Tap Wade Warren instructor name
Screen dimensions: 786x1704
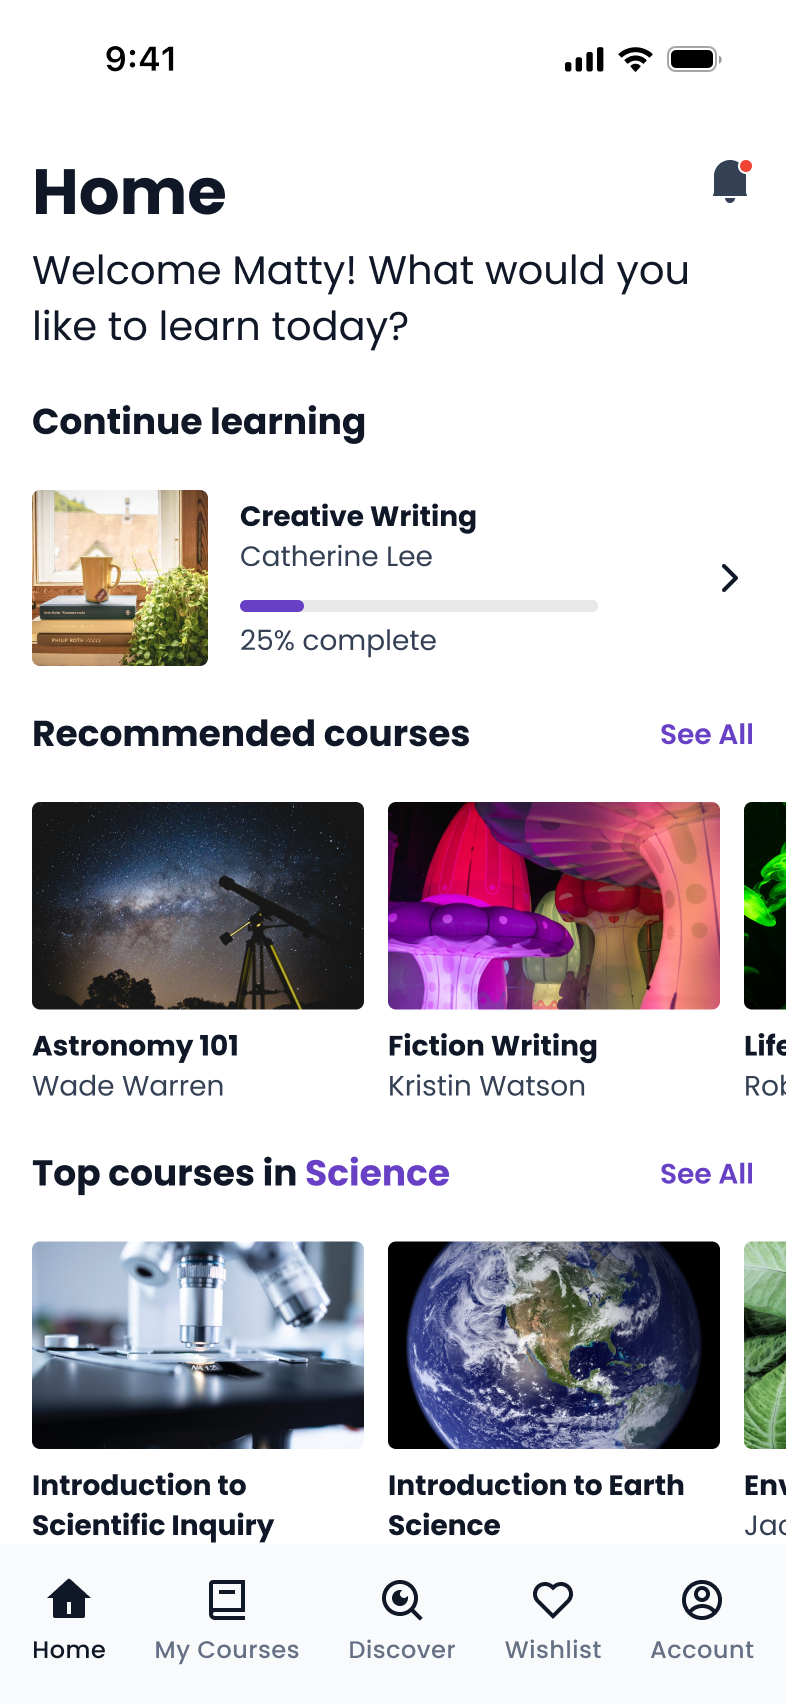pyautogui.click(x=128, y=1086)
